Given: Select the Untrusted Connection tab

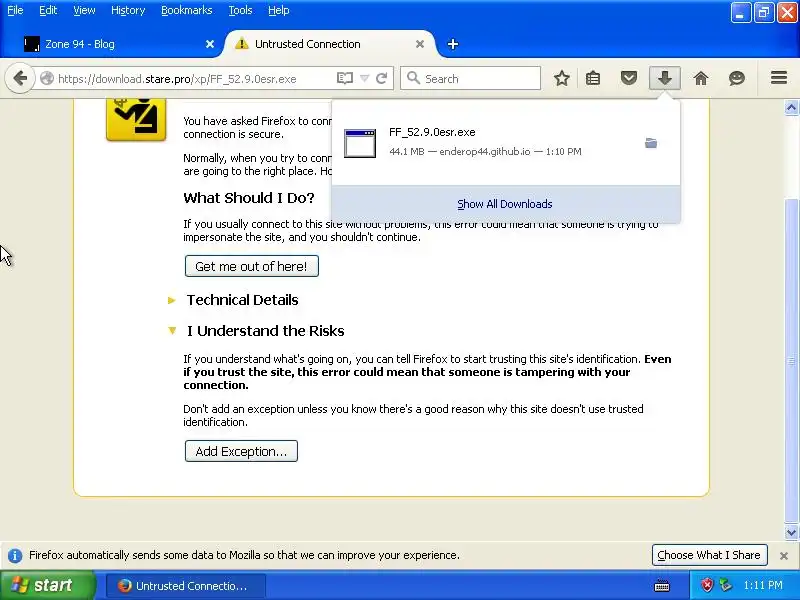Looking at the screenshot, I should [330, 44].
